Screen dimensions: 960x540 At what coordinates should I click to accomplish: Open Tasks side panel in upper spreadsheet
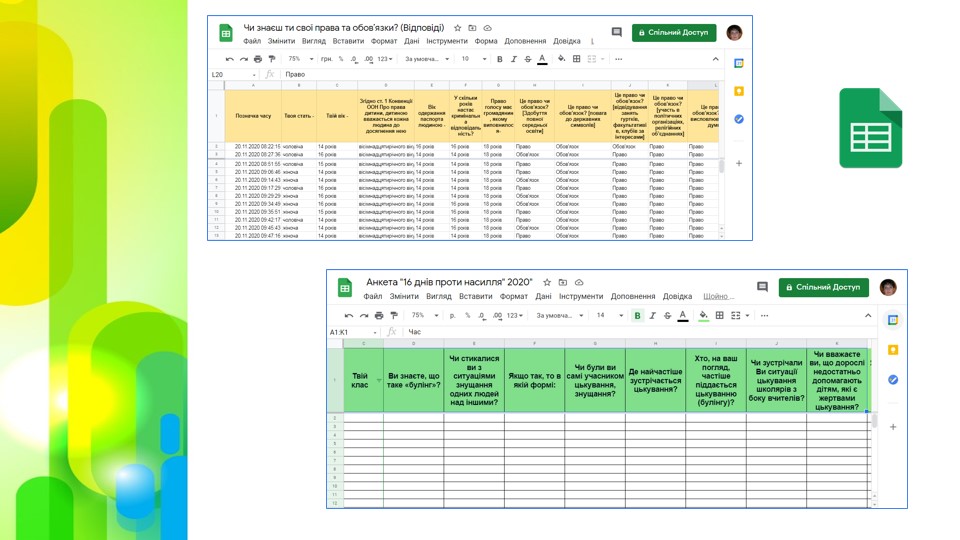pos(739,119)
